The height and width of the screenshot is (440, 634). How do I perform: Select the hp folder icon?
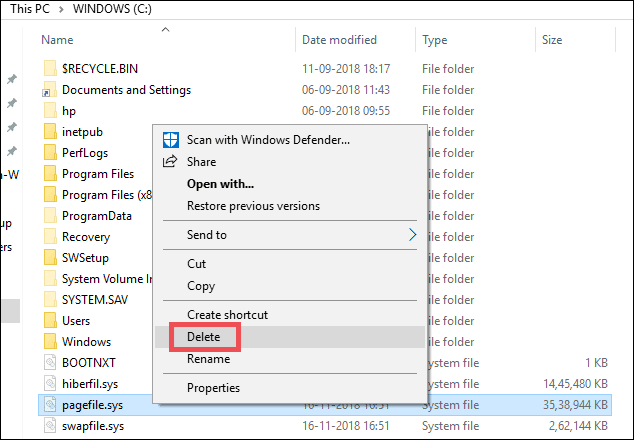tap(50, 110)
